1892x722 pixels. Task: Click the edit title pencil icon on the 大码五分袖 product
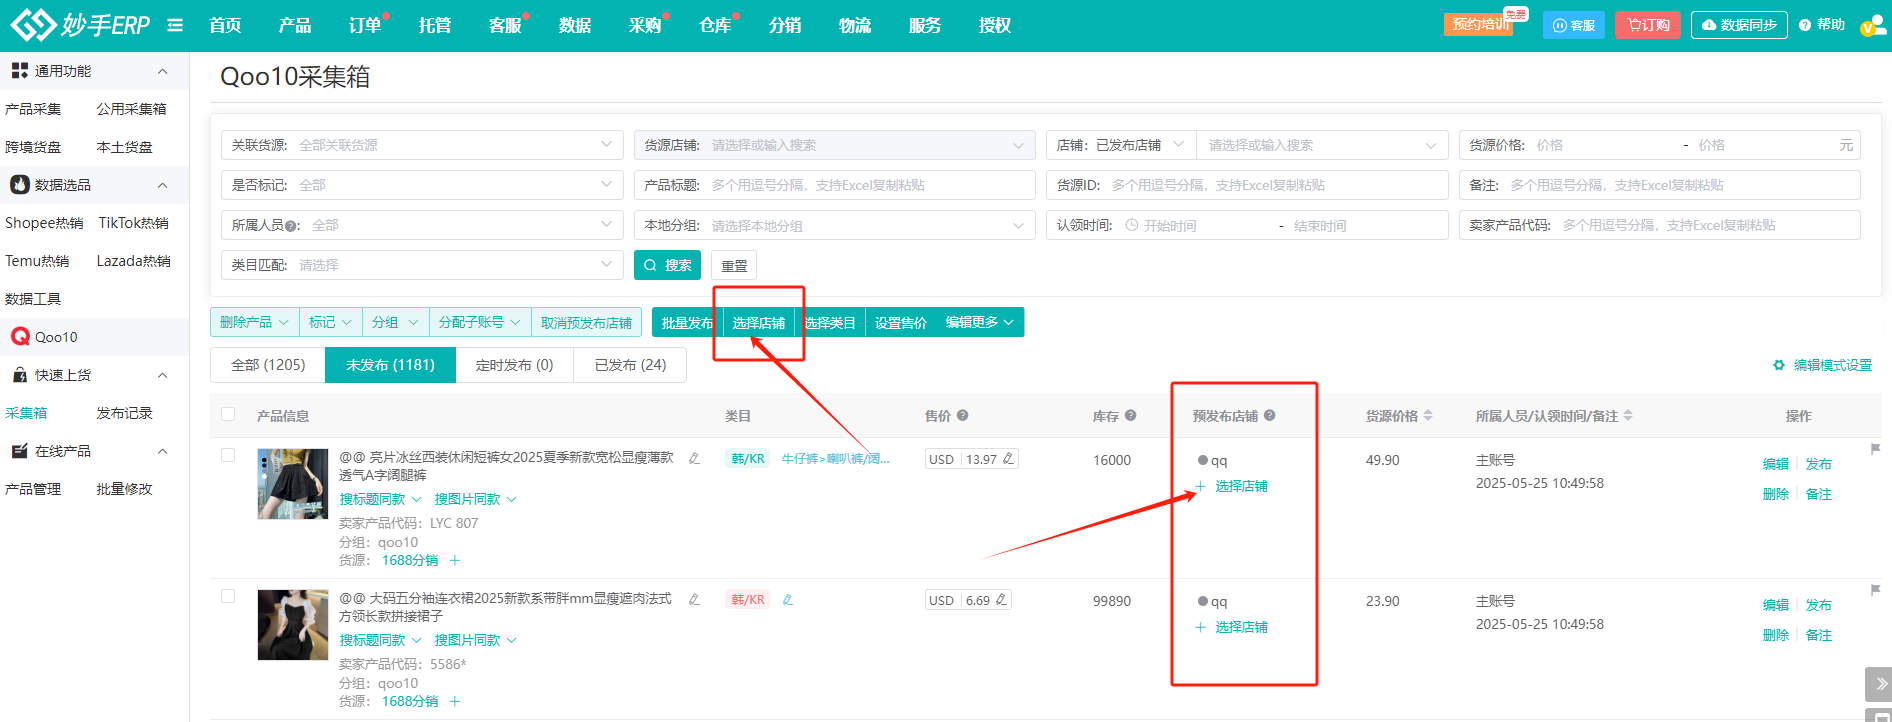[695, 599]
